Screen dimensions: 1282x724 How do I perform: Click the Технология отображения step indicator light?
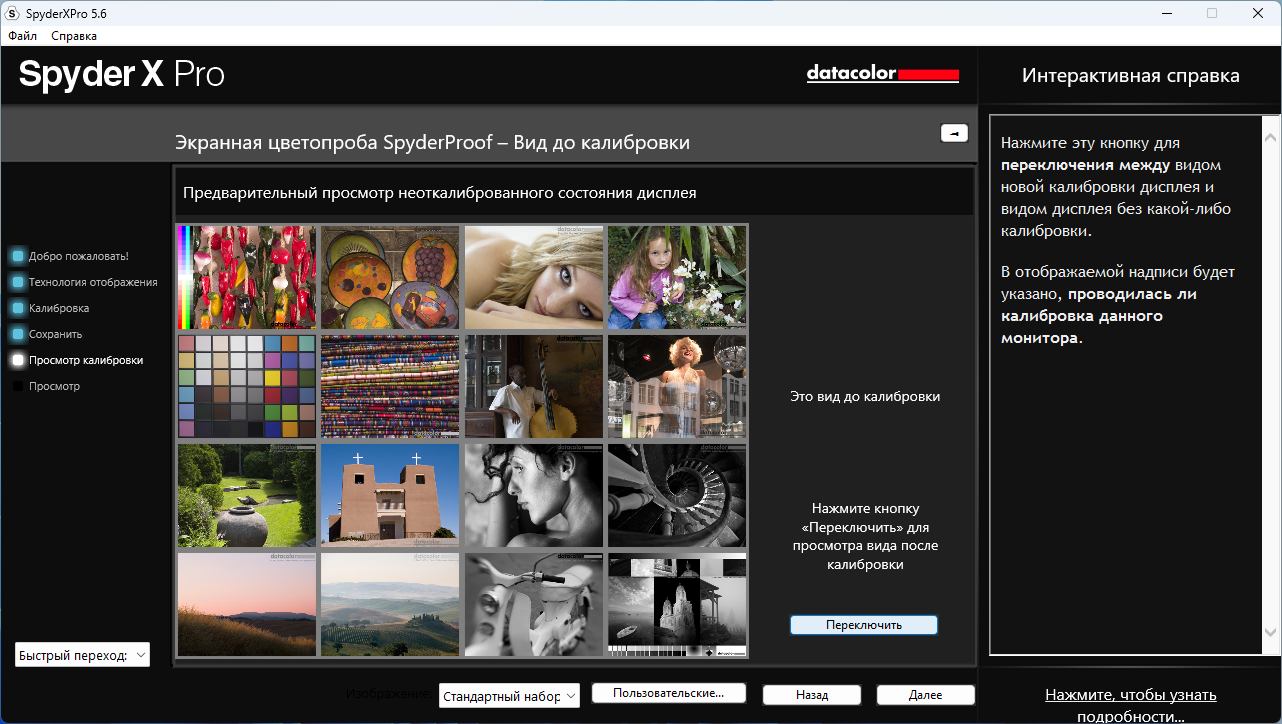[x=18, y=282]
